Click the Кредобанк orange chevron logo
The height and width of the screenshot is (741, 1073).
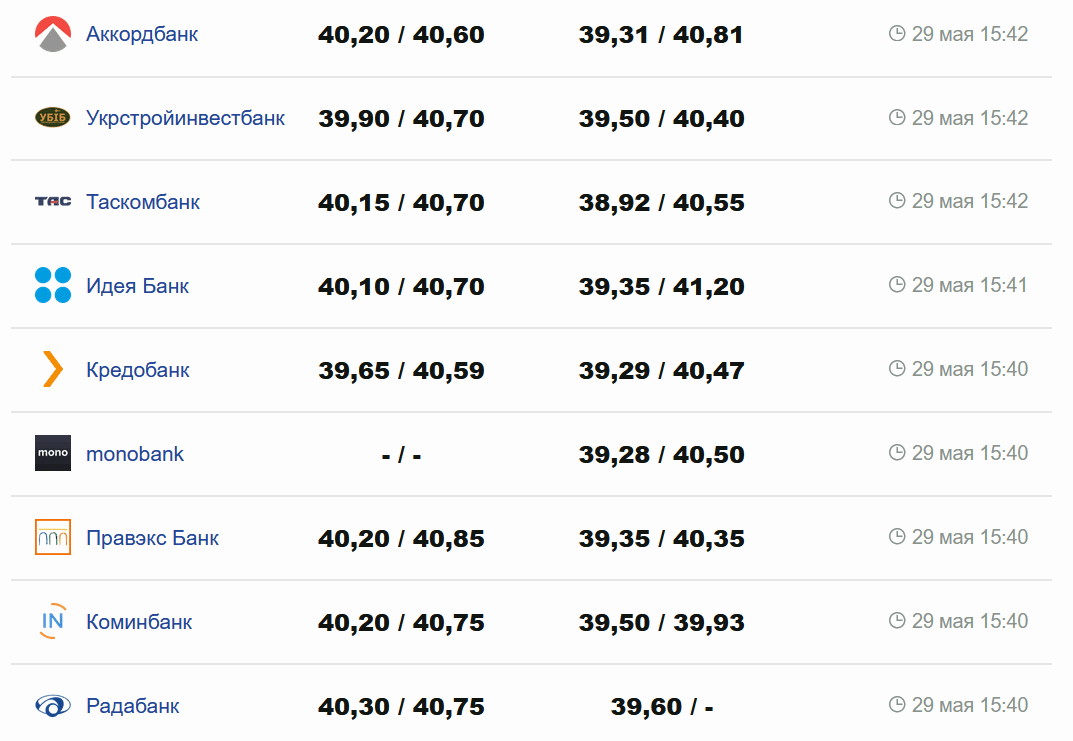pos(53,370)
